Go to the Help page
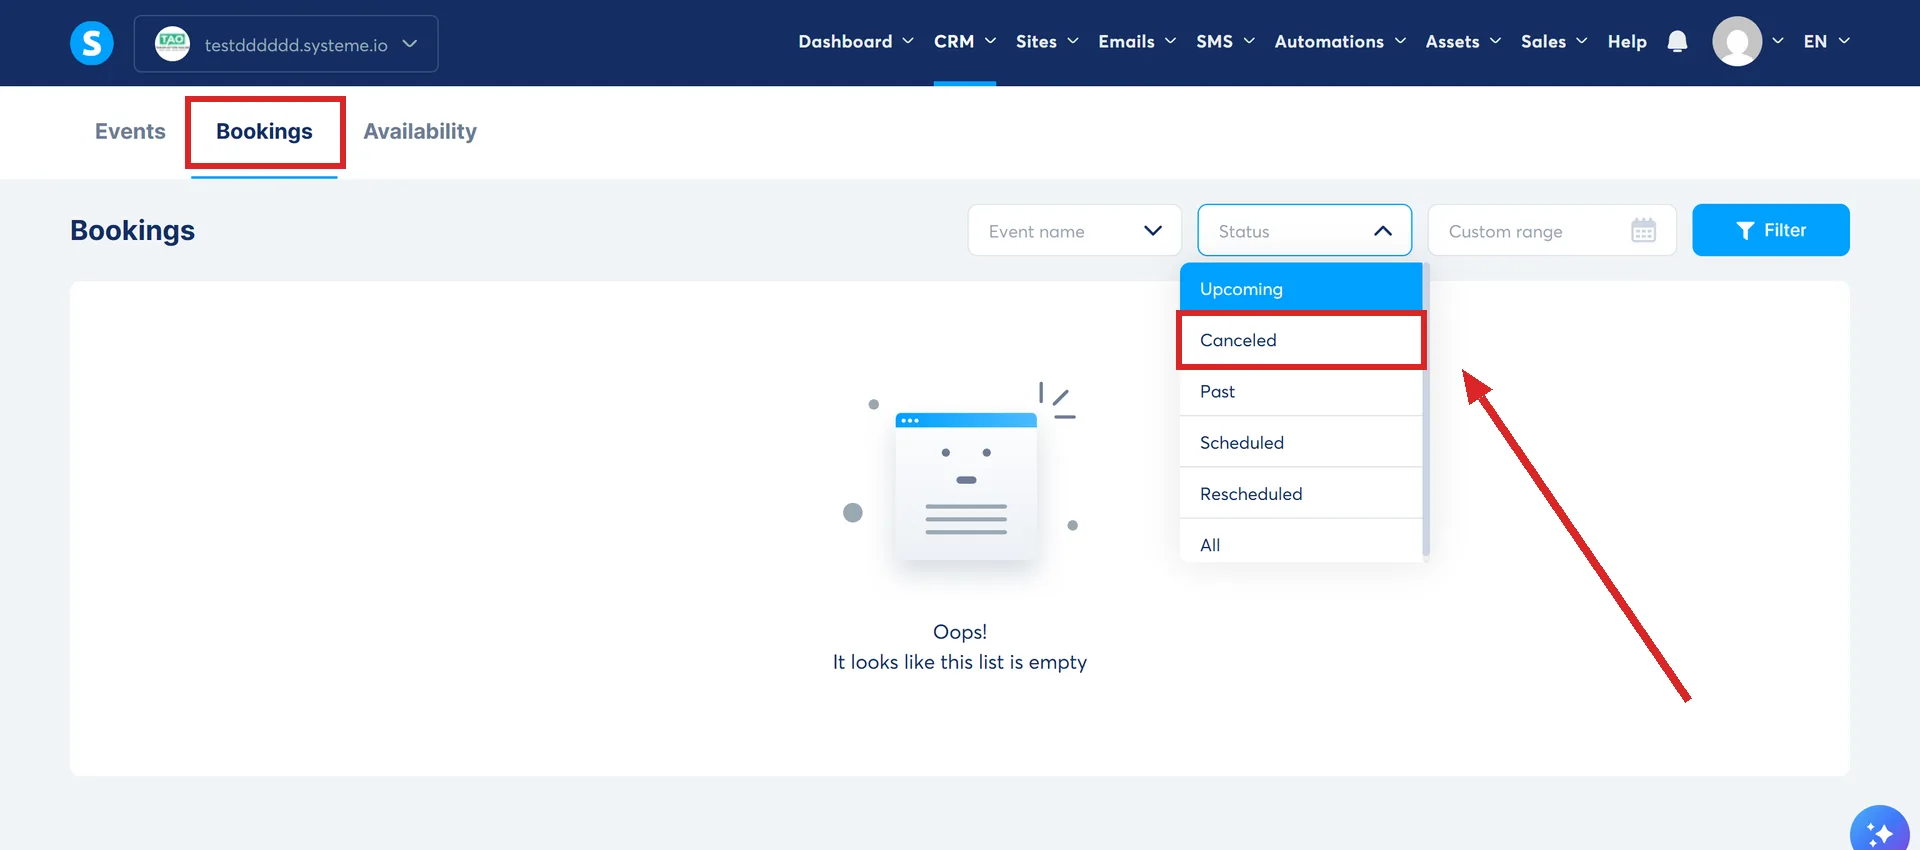 pyautogui.click(x=1627, y=41)
